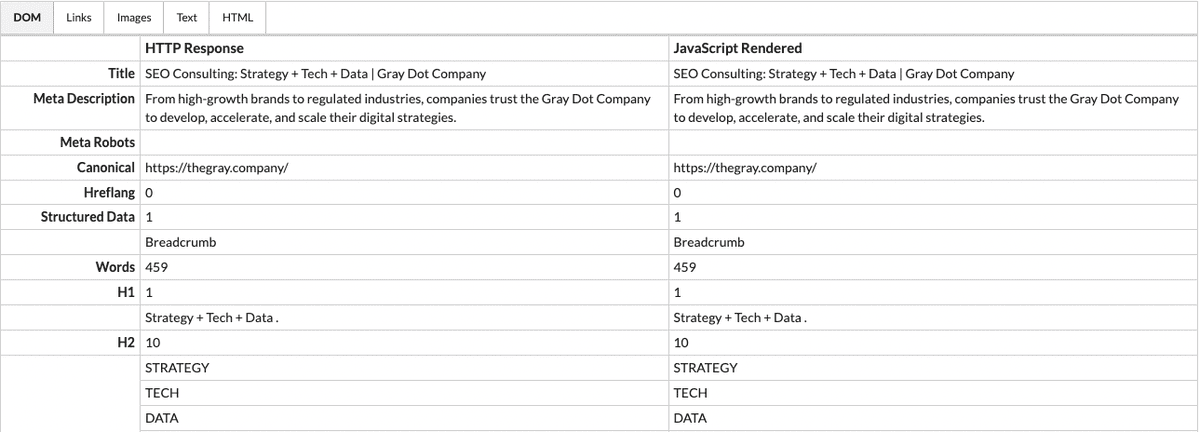Click the HTTP Response column header
This screenshot has height=432, width=1200.
[x=194, y=48]
